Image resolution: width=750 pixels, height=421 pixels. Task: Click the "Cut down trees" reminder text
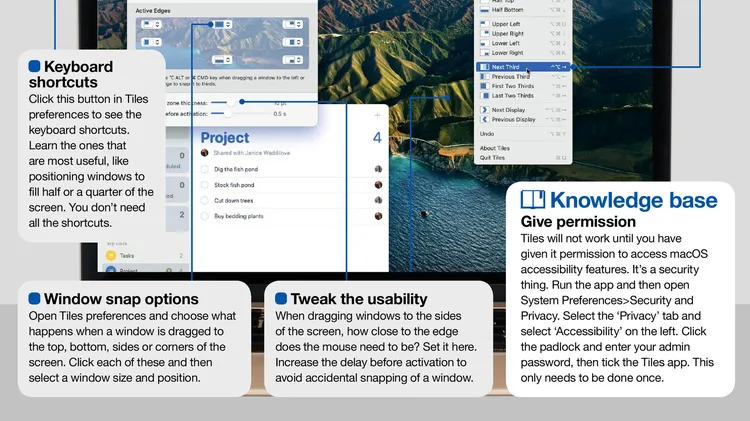coord(233,201)
